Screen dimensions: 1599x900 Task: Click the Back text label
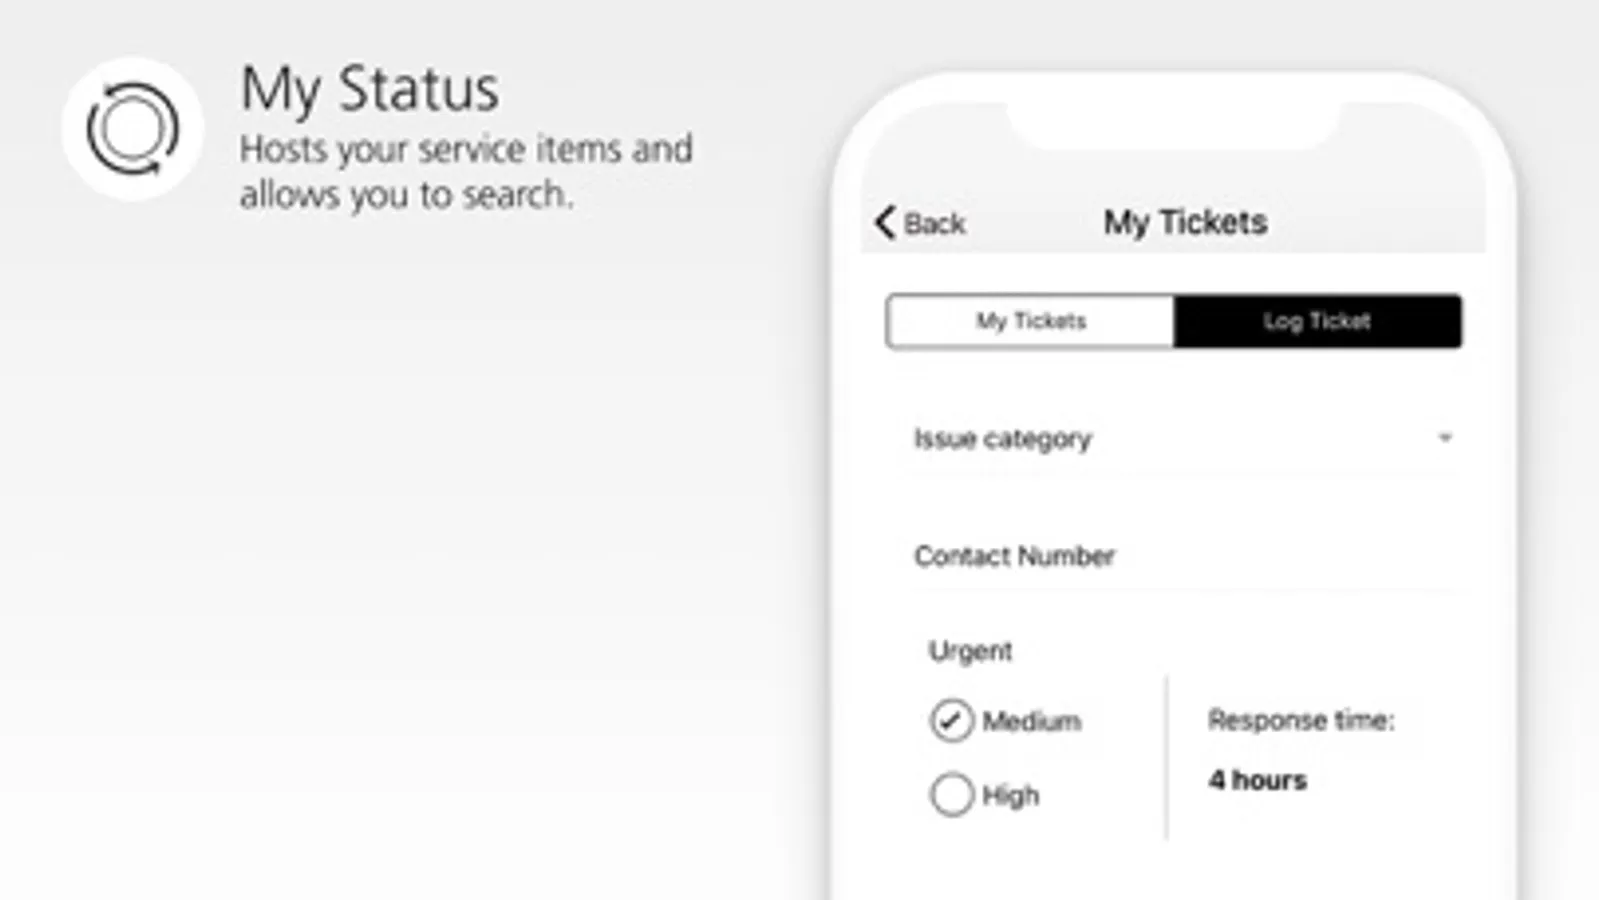pyautogui.click(x=935, y=223)
